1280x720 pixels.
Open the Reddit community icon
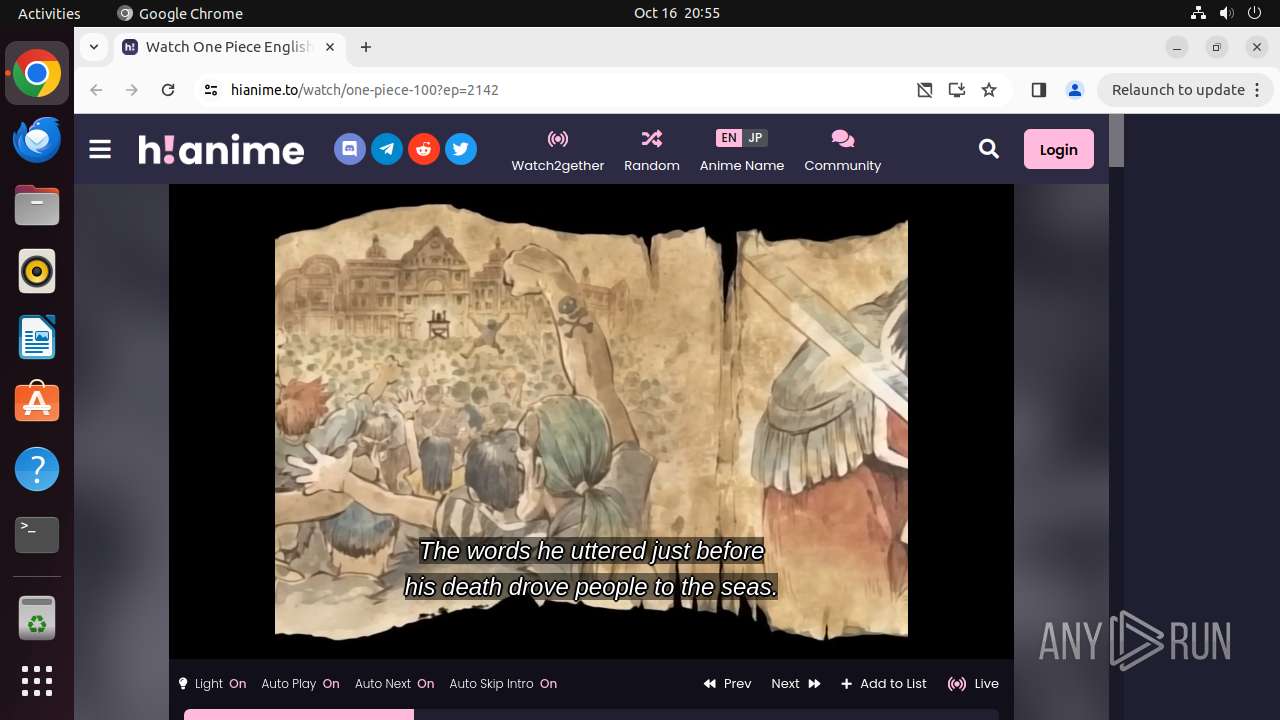(x=424, y=149)
